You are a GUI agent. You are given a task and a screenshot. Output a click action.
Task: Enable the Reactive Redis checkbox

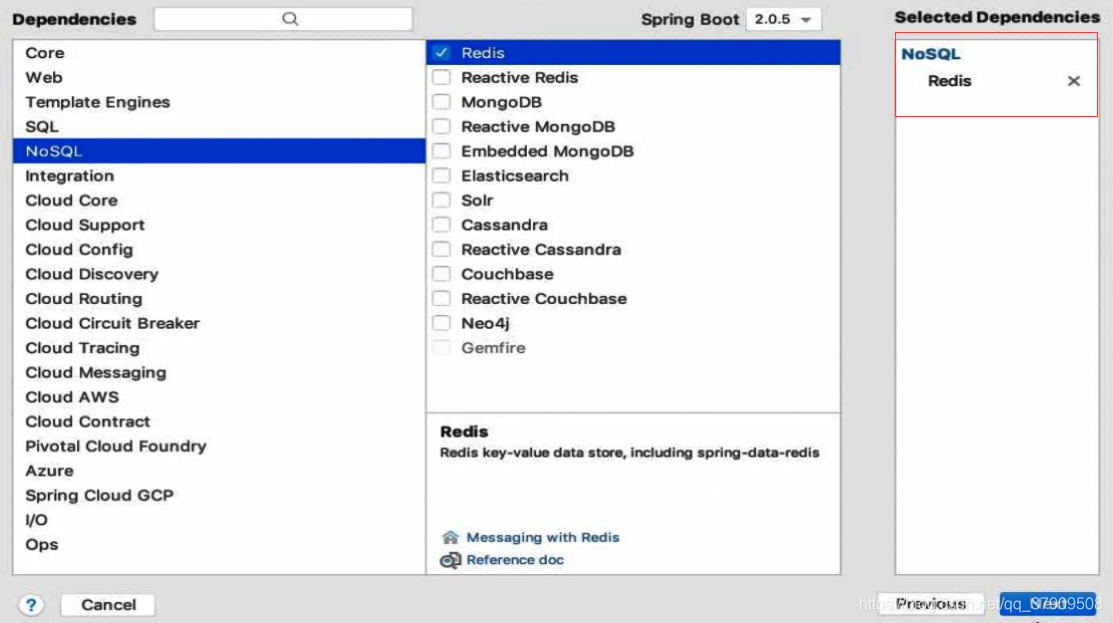(442, 77)
